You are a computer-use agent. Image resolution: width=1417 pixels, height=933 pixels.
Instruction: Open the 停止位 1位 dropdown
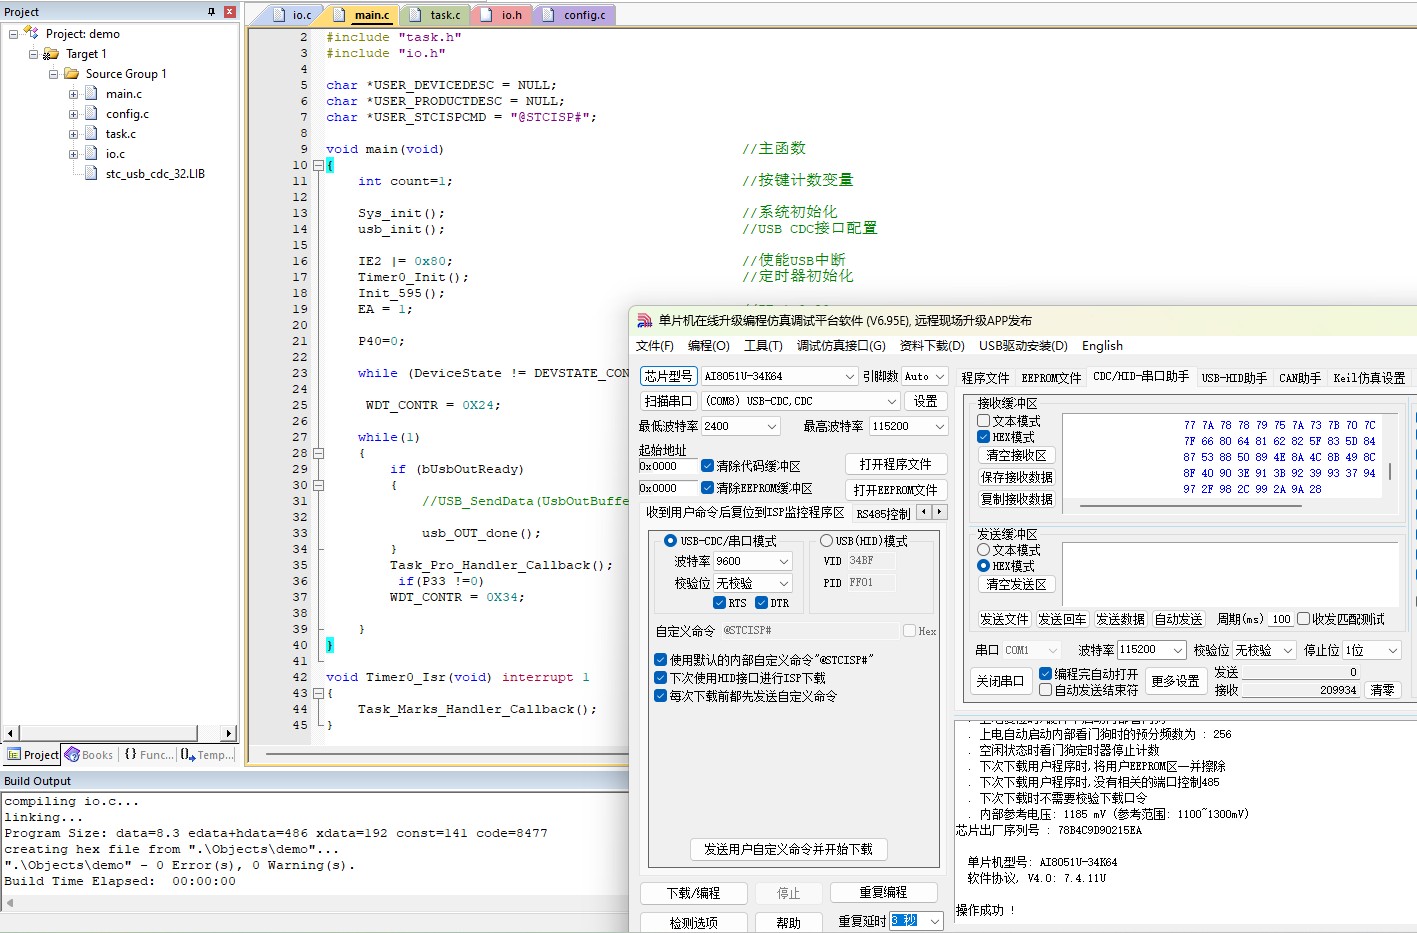(x=1393, y=650)
